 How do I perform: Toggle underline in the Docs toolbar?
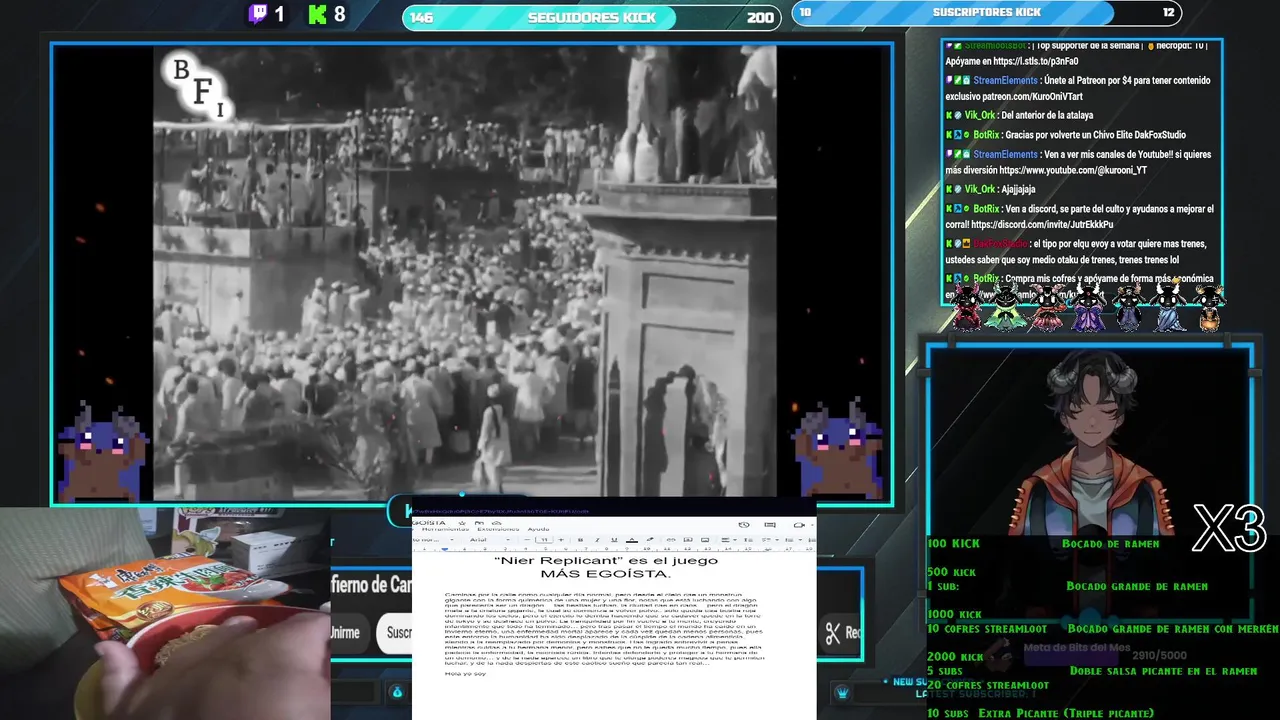click(614, 540)
